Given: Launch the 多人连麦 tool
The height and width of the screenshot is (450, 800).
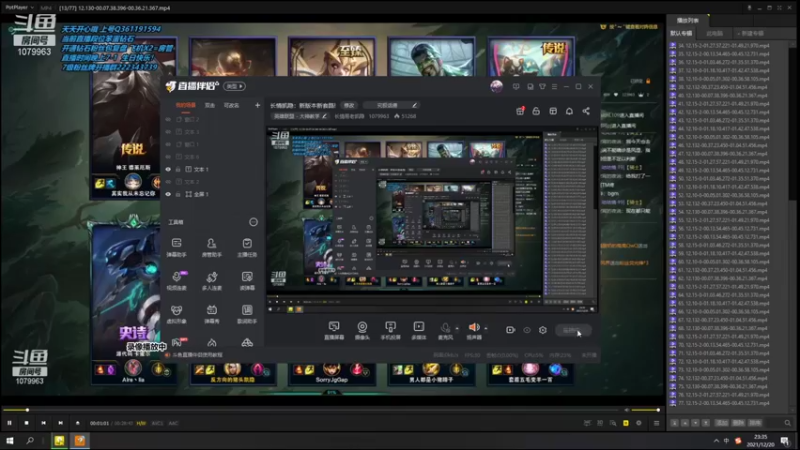Looking at the screenshot, I should 212,281.
